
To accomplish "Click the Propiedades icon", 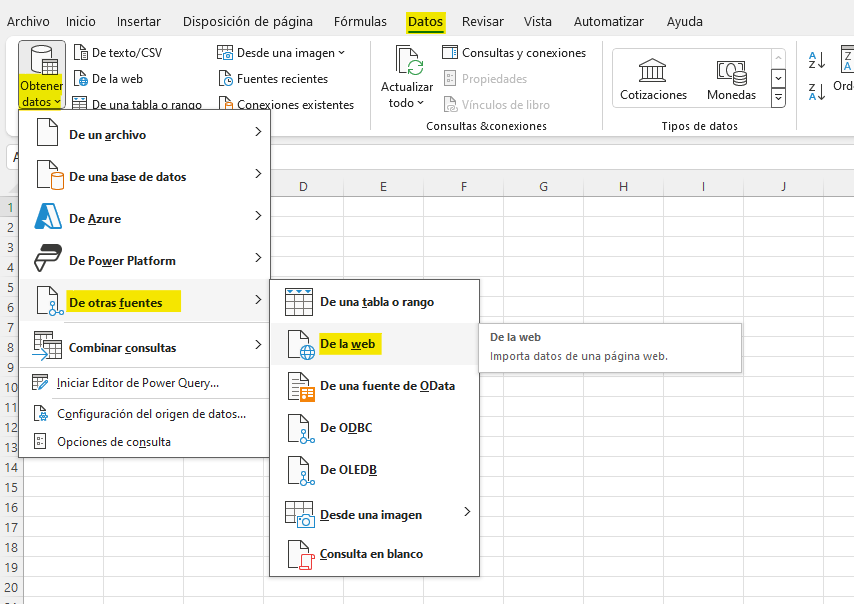I will click(450, 78).
